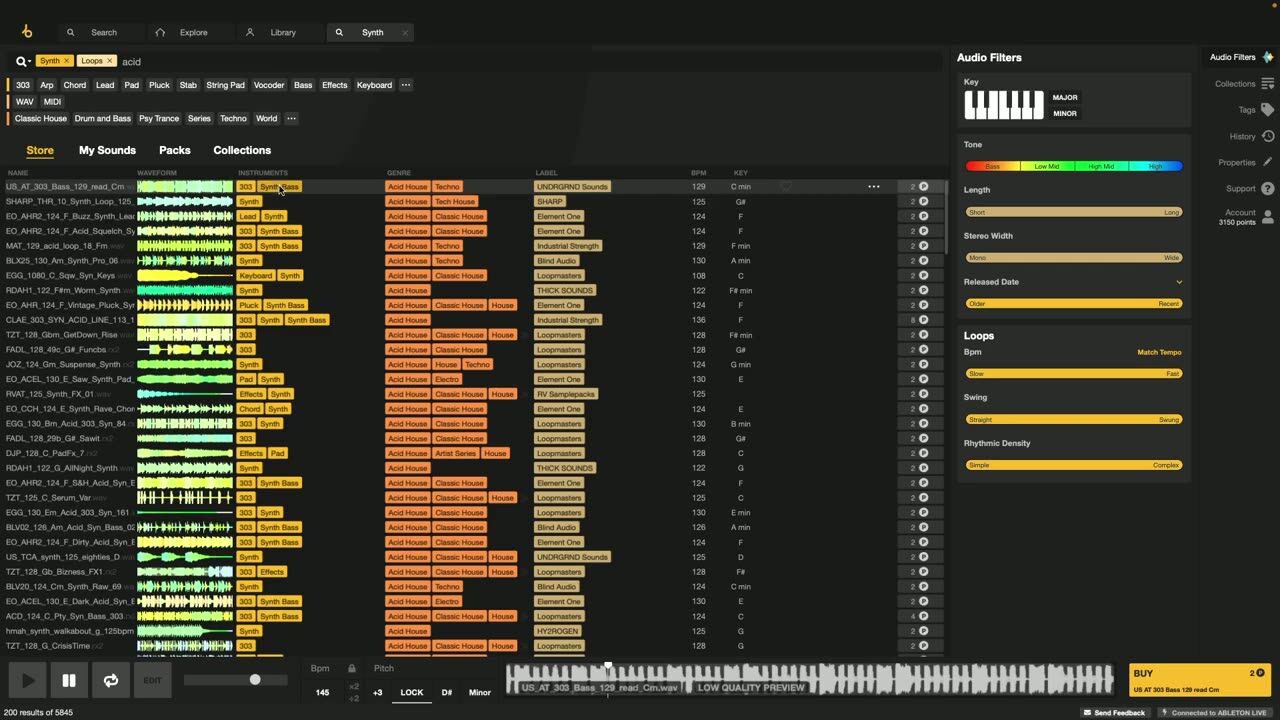This screenshot has width=1280, height=720.
Task: Select the MINOR key filter
Action: 1065,113
